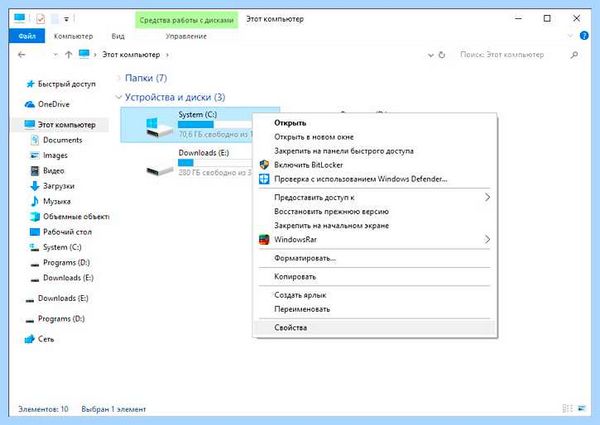
Task: Click Этот компьютер in the address breadcrumb
Action: [131, 55]
